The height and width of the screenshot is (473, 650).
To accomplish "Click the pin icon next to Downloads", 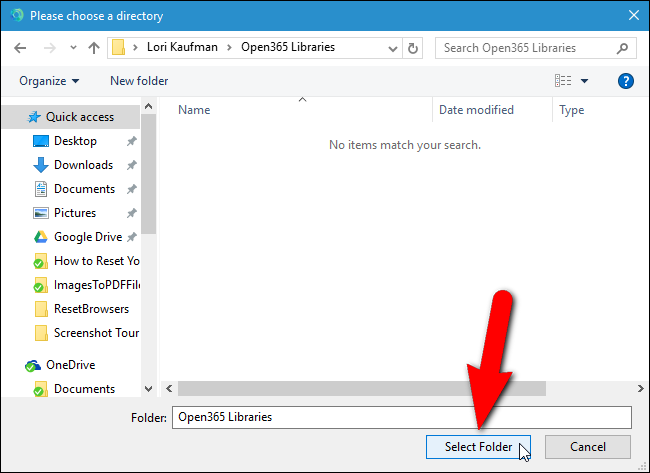I will [131, 165].
